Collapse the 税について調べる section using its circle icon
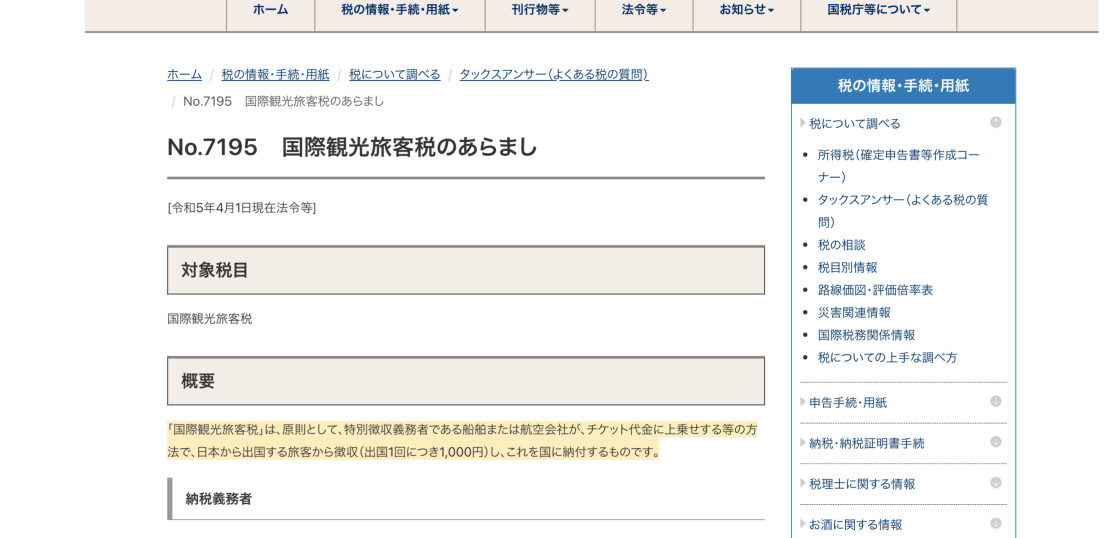This screenshot has width=1118, height=538. pos(995,122)
